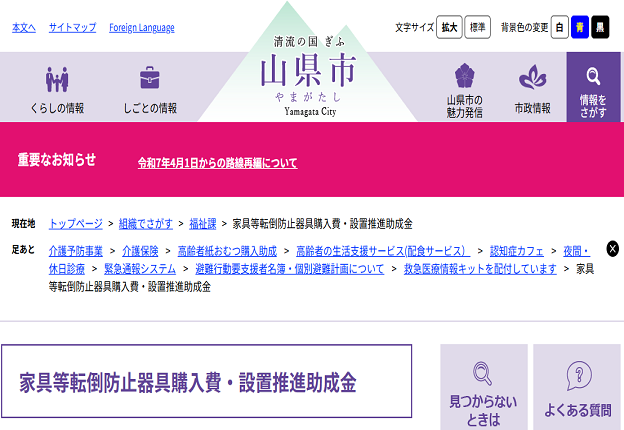Switch background color to blue (青)
The height and width of the screenshot is (430, 624).
tap(580, 28)
